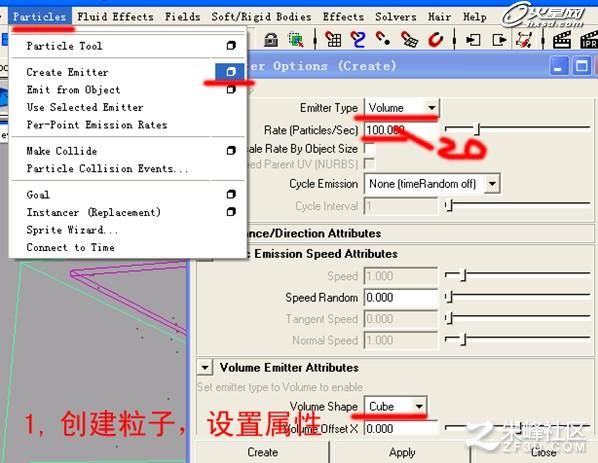Click the Snap to view planes icon
The image size is (598, 463).
click(x=409, y=39)
